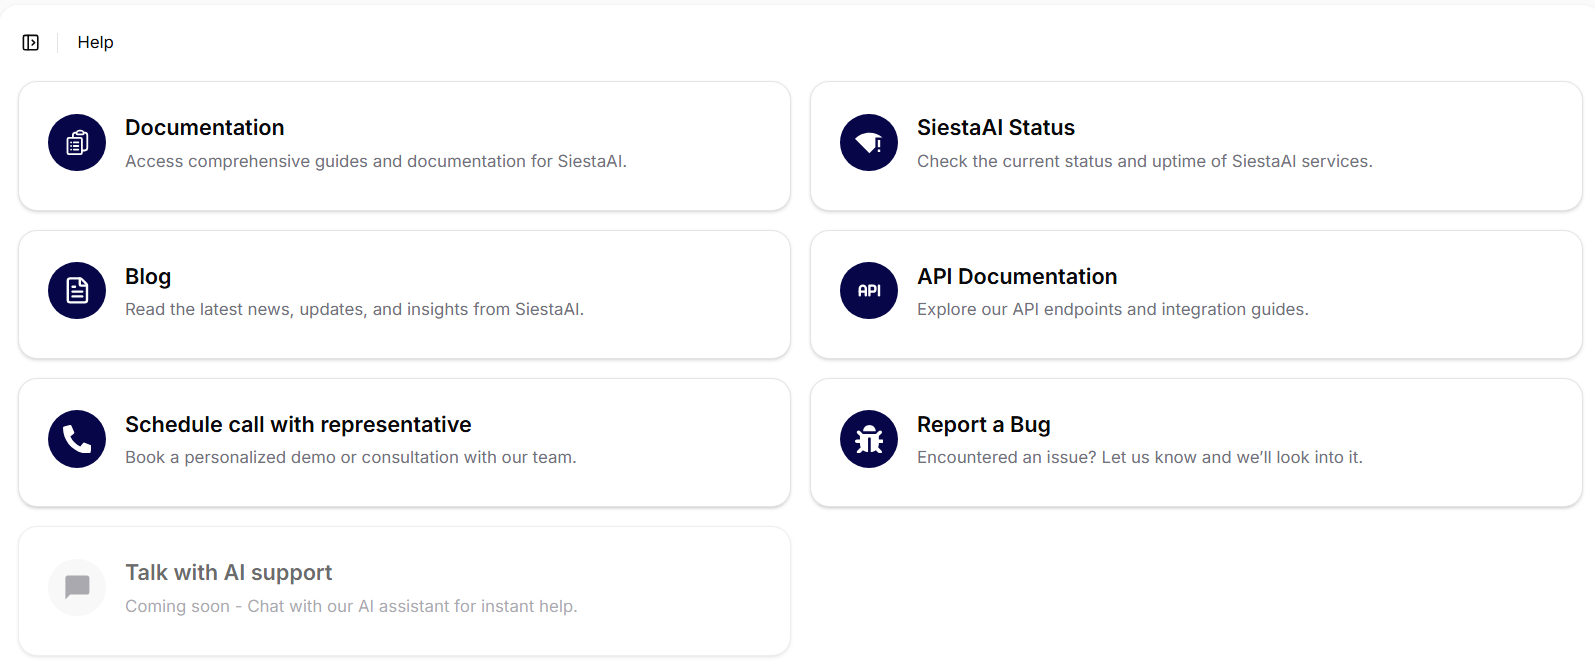Click the phone icon for scheduling a call
This screenshot has height=669, width=1595.
pos(77,439)
